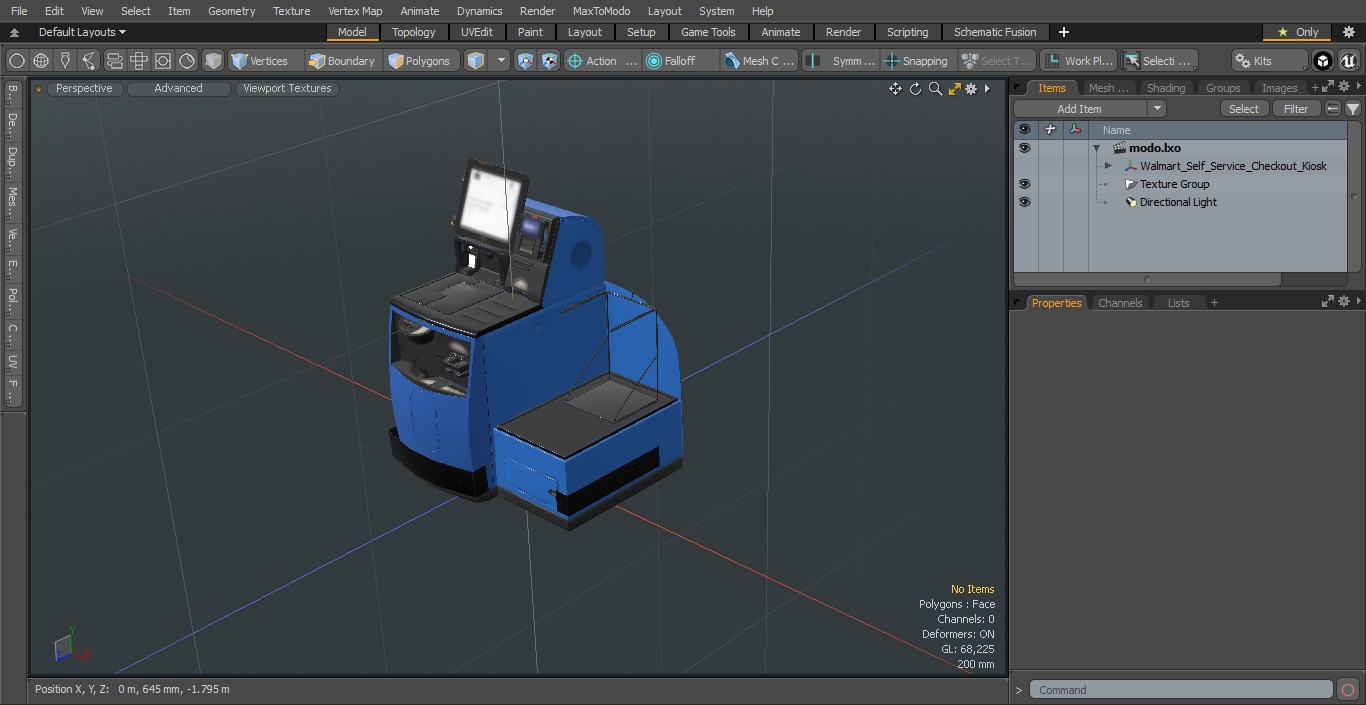Switch to the UVEdit layout tab
This screenshot has height=705, width=1366.
[x=476, y=32]
